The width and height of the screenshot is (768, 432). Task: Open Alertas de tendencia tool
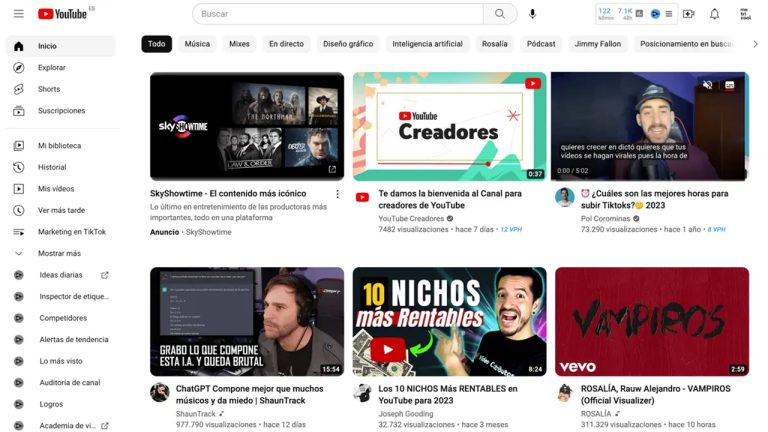pos(61,339)
